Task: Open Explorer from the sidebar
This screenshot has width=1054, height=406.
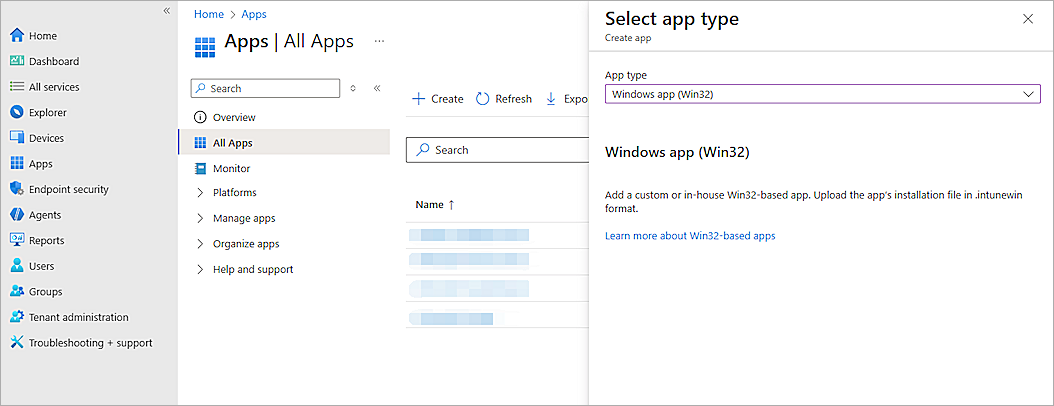Action: [38, 112]
